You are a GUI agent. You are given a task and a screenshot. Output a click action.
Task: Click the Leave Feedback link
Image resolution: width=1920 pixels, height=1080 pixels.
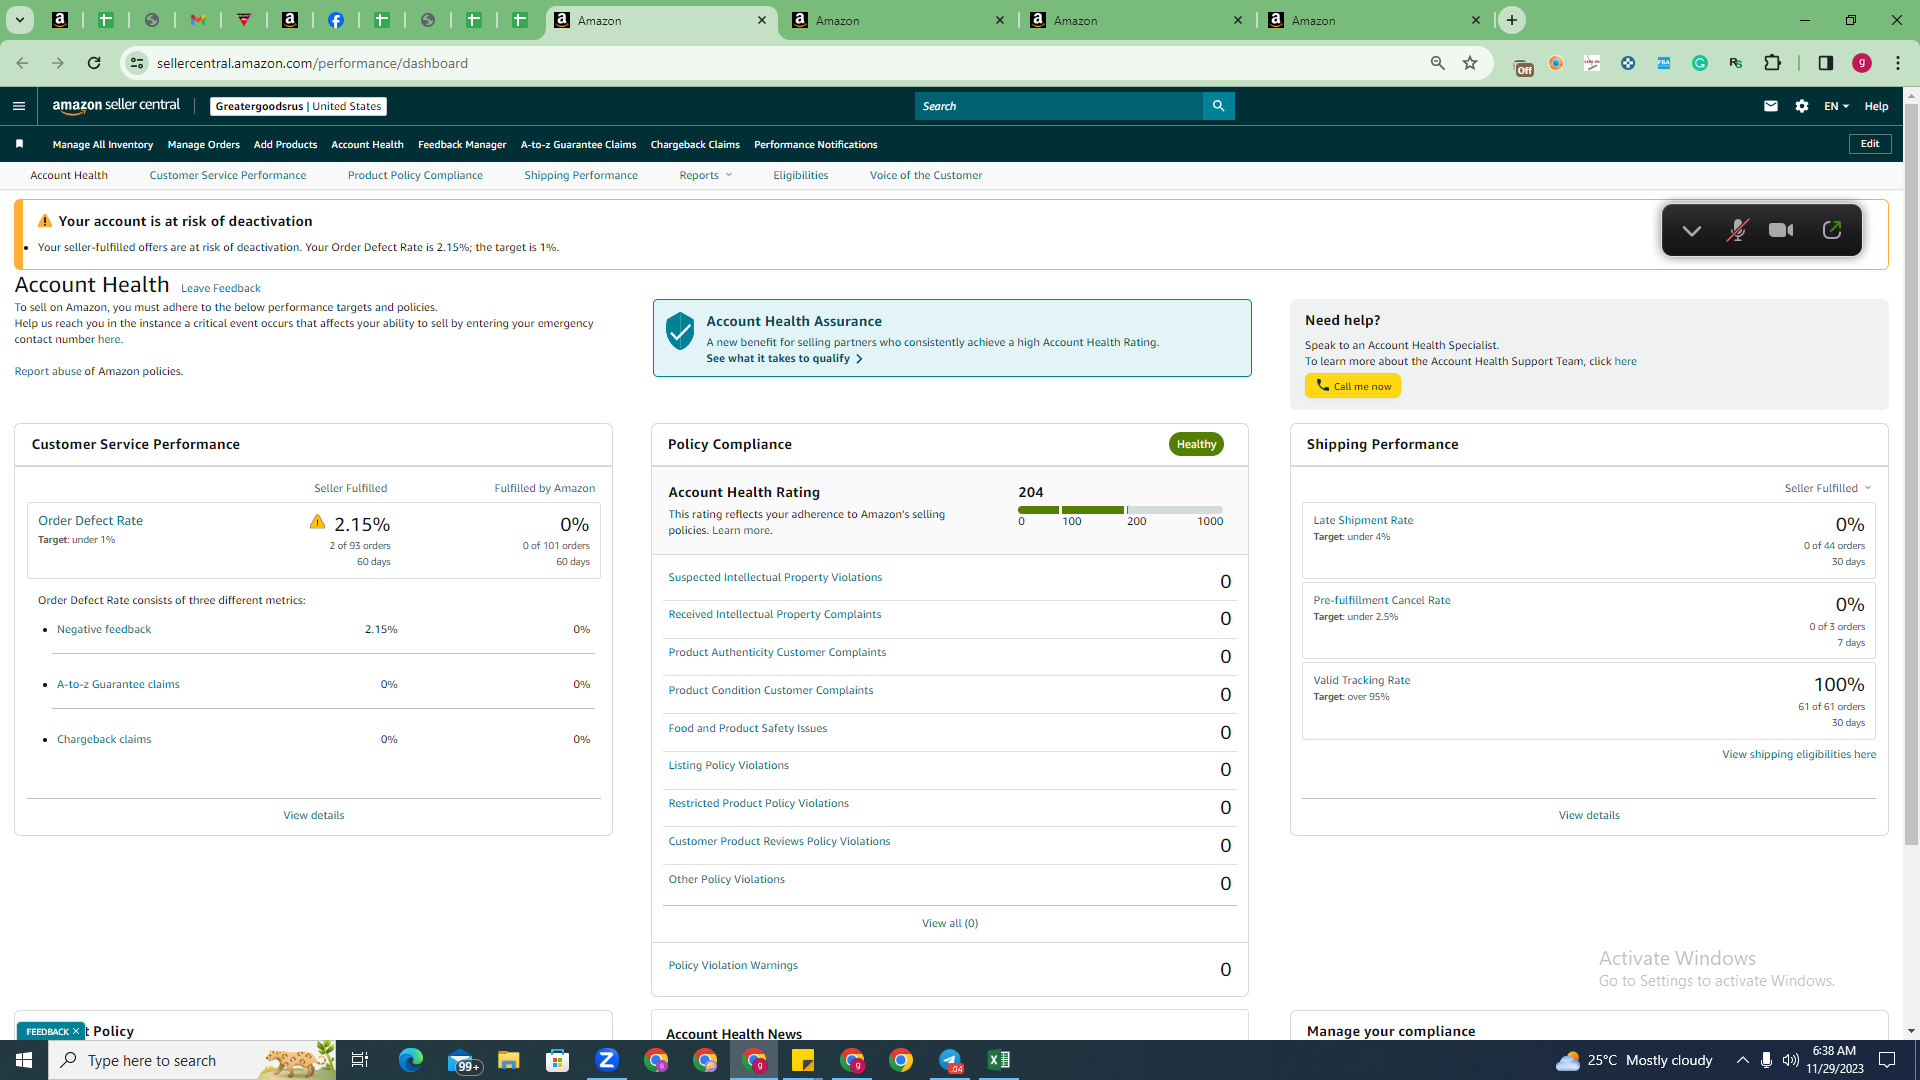220,288
